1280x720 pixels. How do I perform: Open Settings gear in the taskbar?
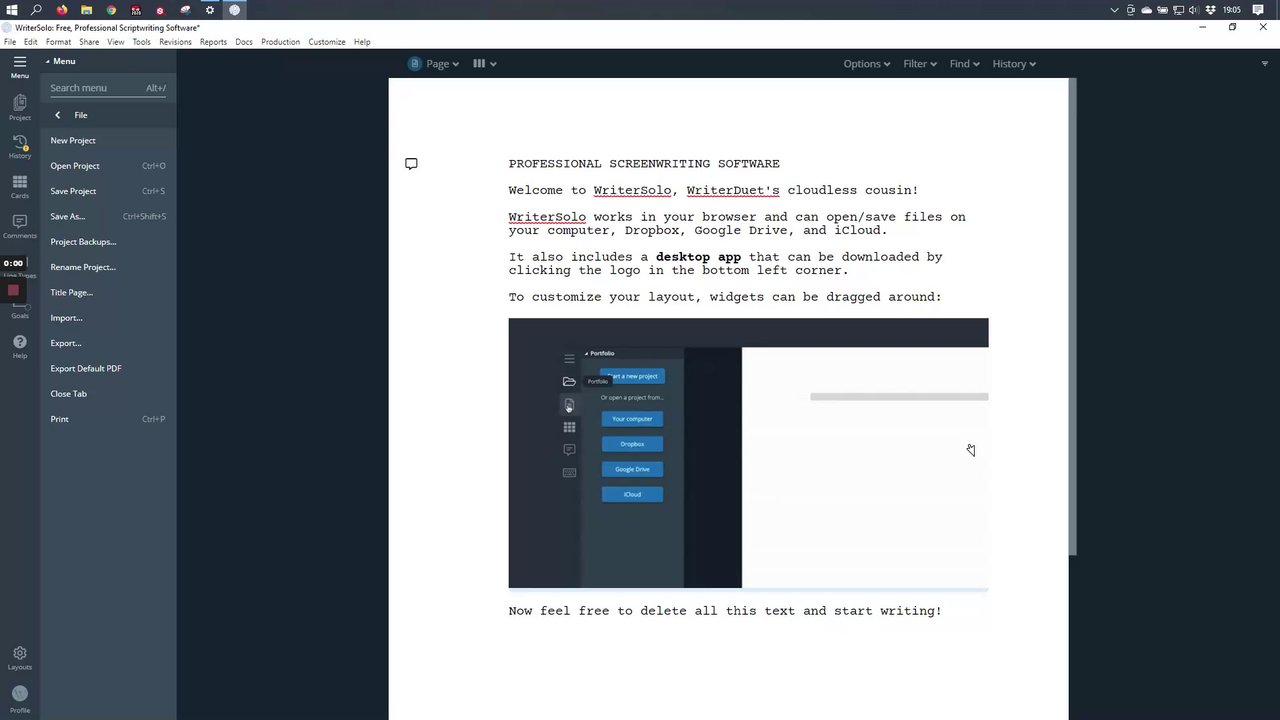(x=210, y=10)
